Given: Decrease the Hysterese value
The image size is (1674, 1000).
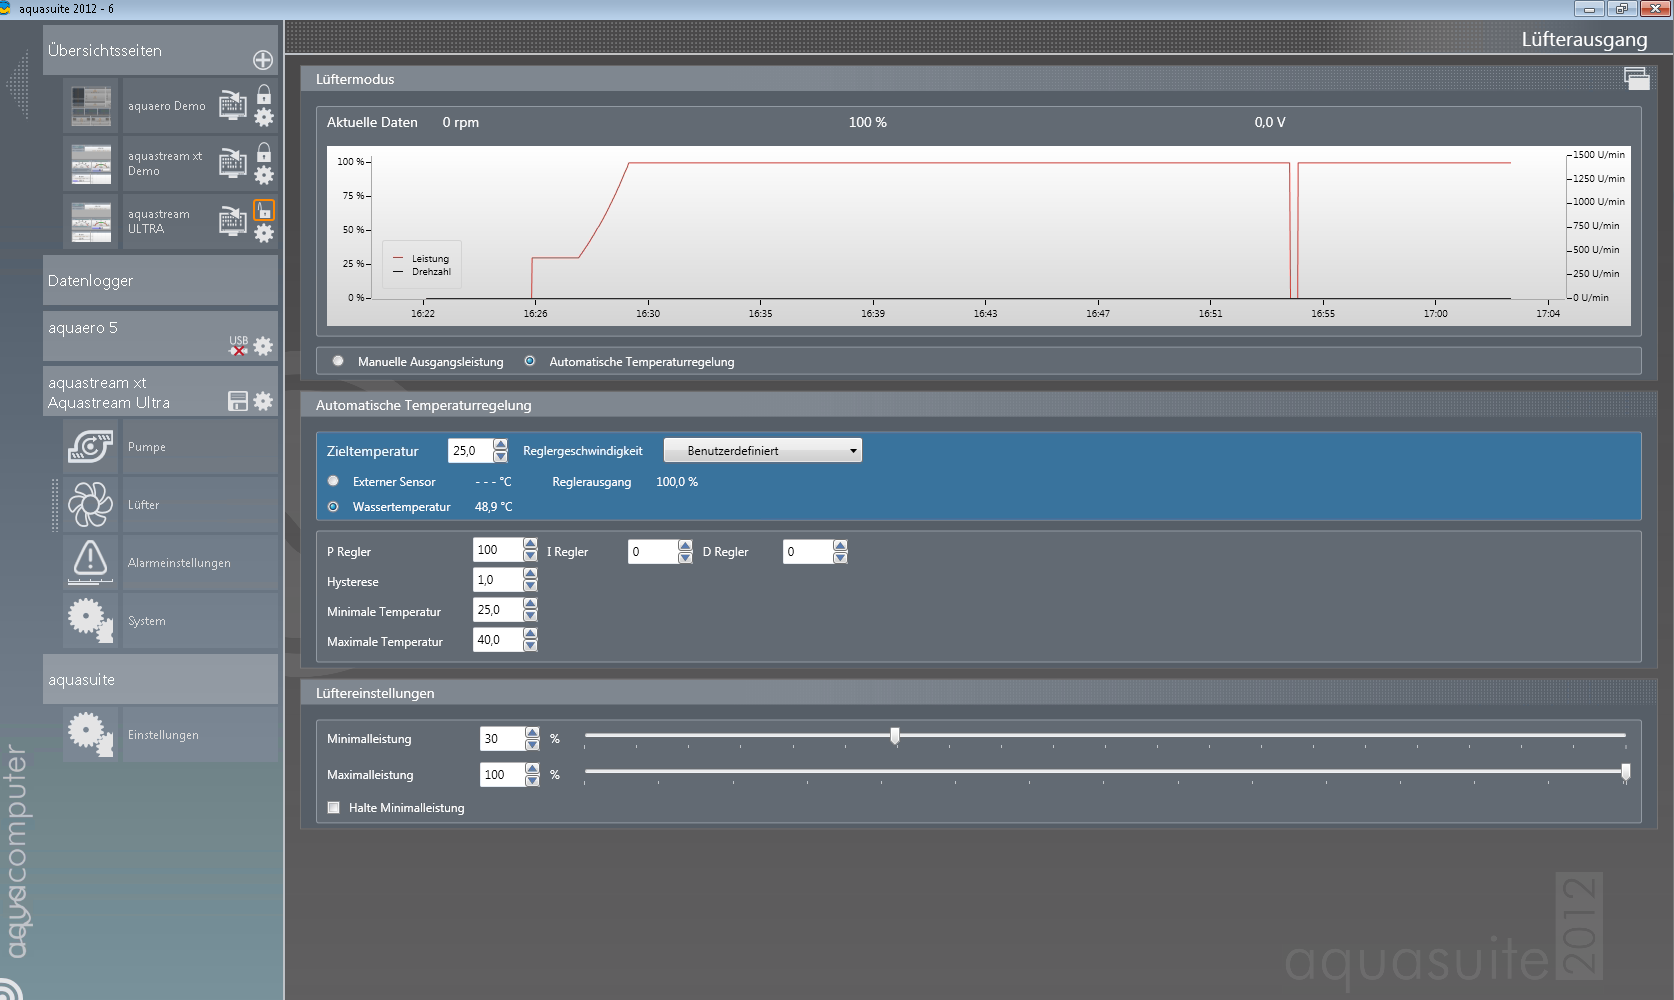Looking at the screenshot, I should point(531,586).
